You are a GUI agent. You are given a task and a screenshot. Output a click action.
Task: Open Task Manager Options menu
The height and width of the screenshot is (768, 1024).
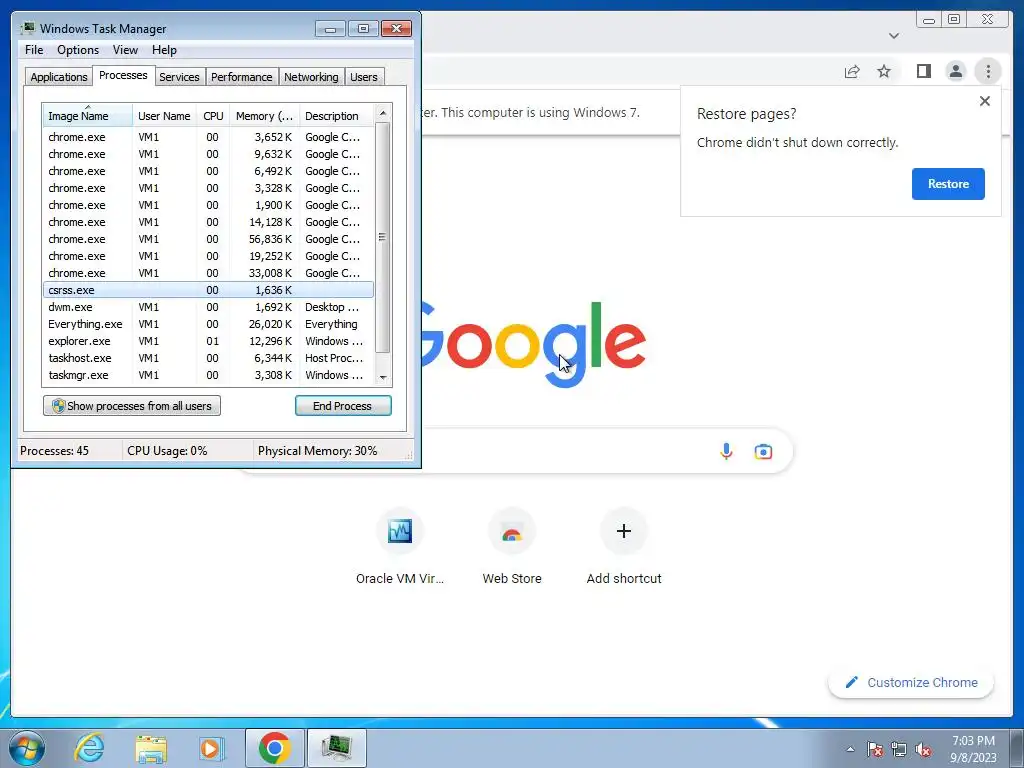click(78, 50)
